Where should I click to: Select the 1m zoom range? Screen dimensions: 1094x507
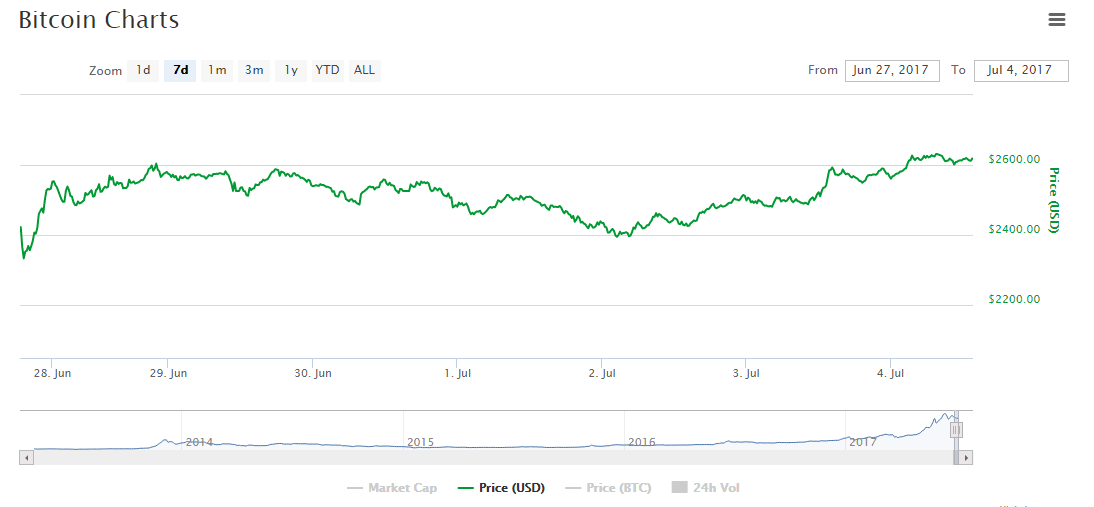(x=217, y=70)
